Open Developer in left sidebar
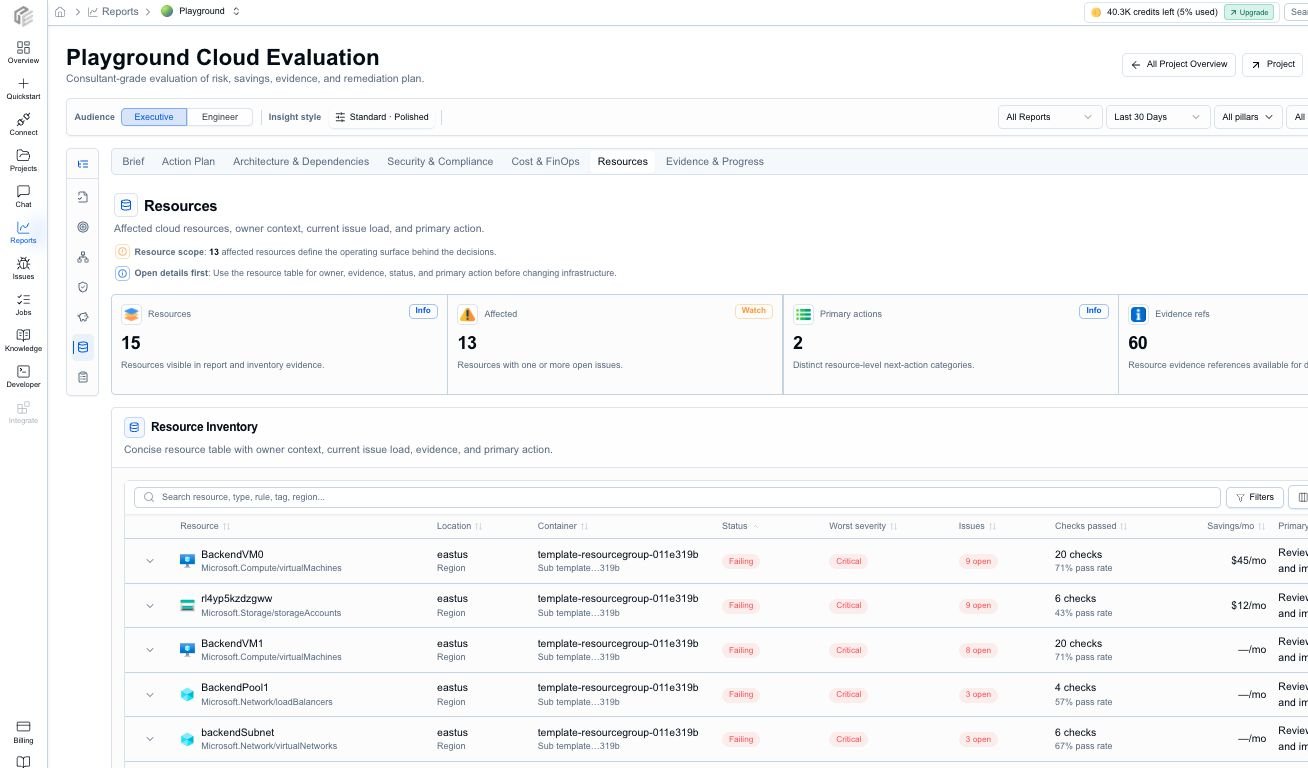Screen dimensions: 1308x768 pos(23,377)
